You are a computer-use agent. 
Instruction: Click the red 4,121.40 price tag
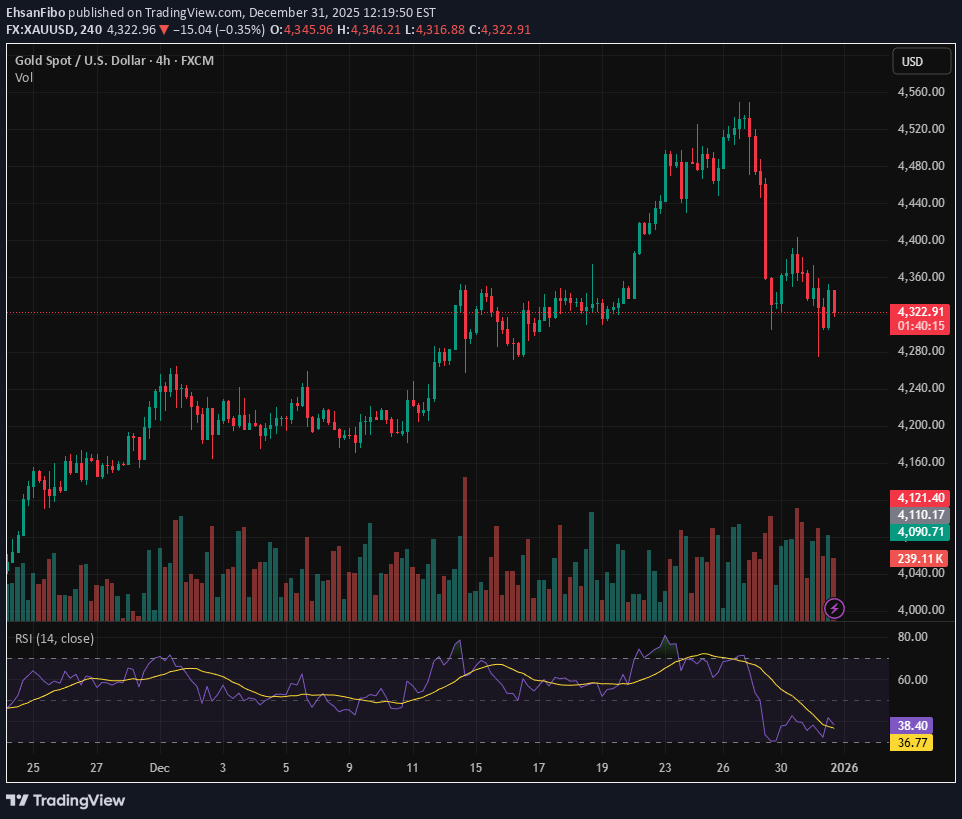920,498
